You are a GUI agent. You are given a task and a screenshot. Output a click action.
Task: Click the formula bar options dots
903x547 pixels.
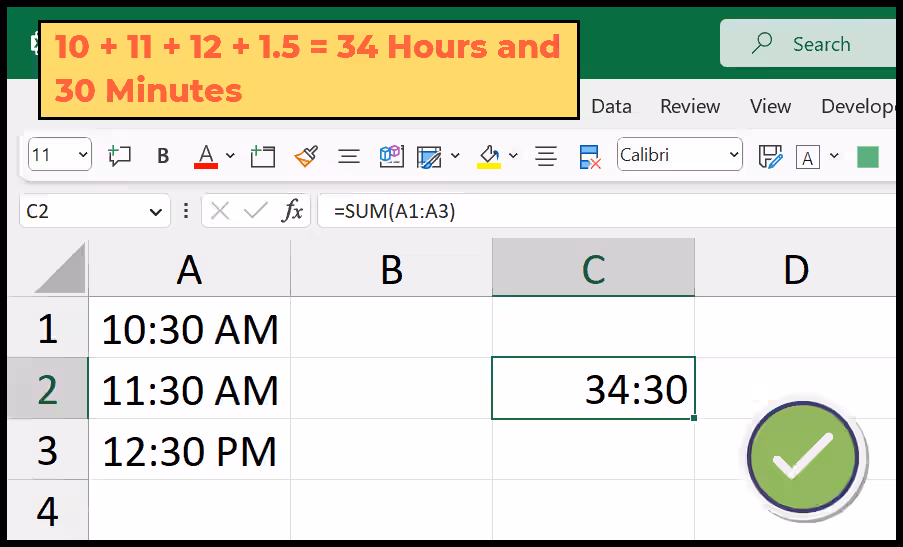(185, 211)
